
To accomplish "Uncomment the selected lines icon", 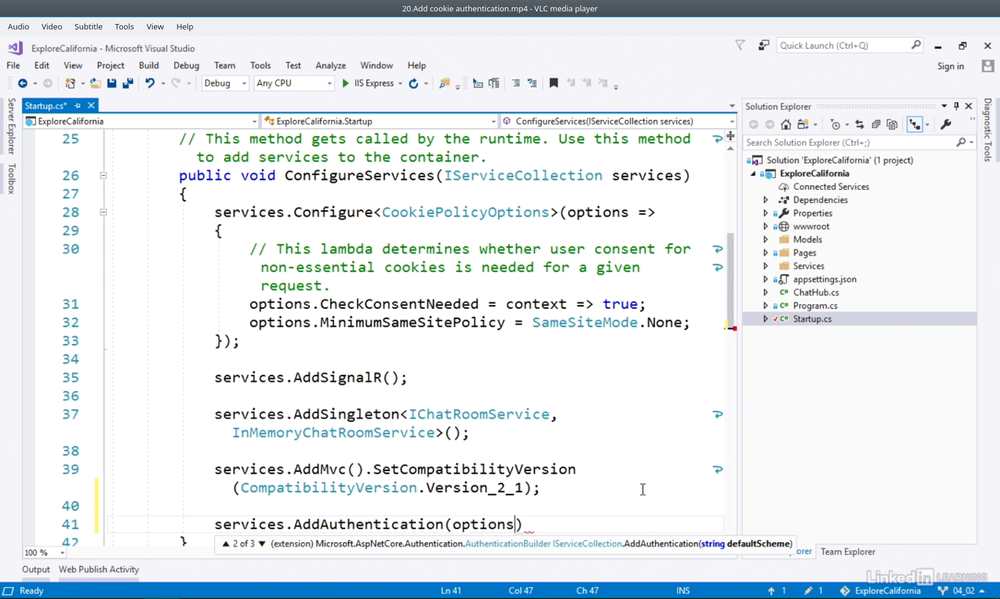I will coord(532,84).
